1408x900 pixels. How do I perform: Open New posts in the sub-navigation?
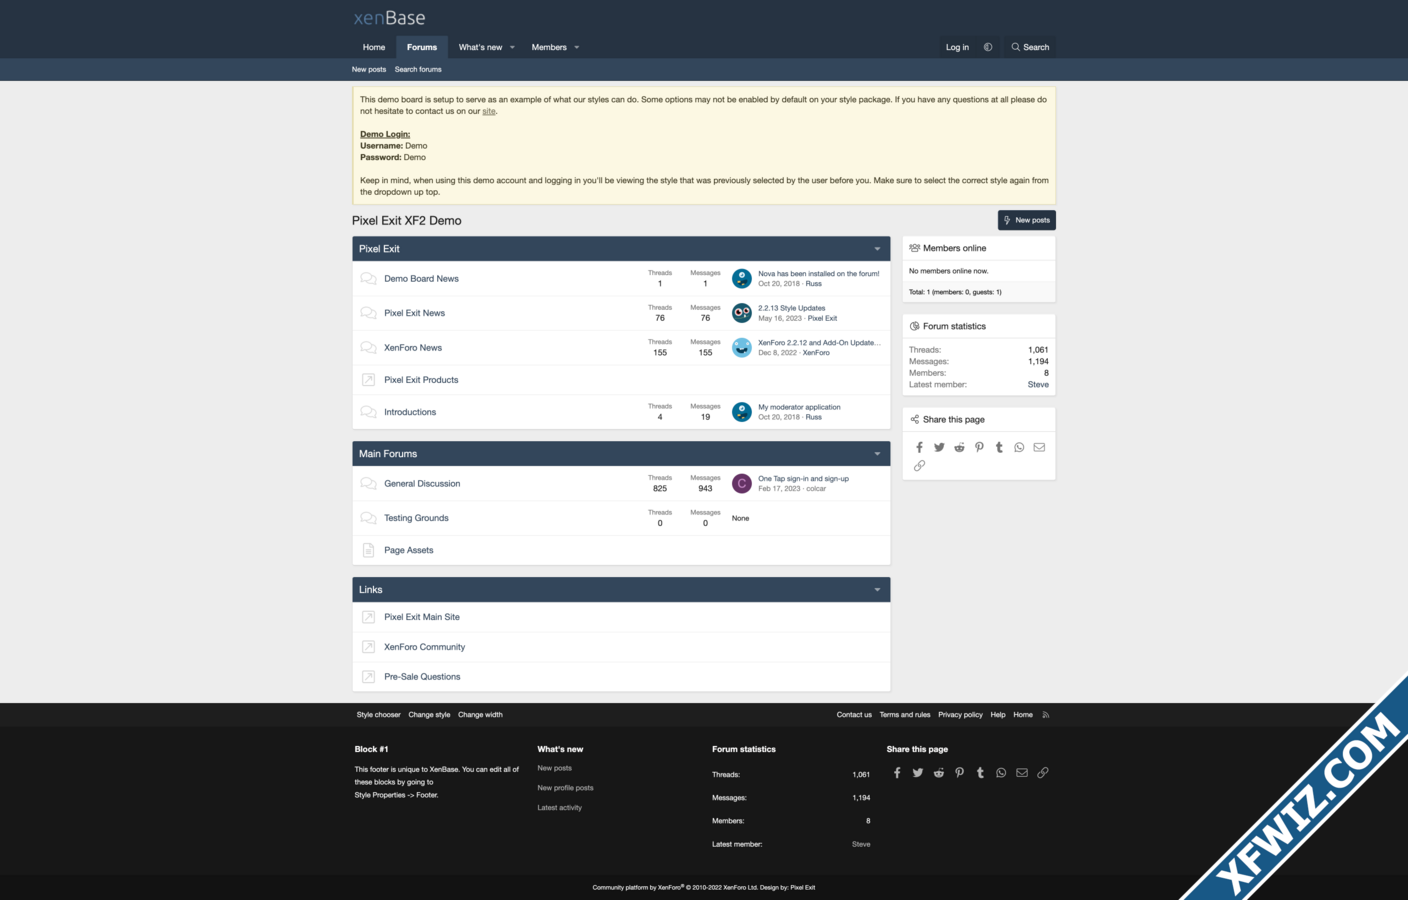coord(369,69)
